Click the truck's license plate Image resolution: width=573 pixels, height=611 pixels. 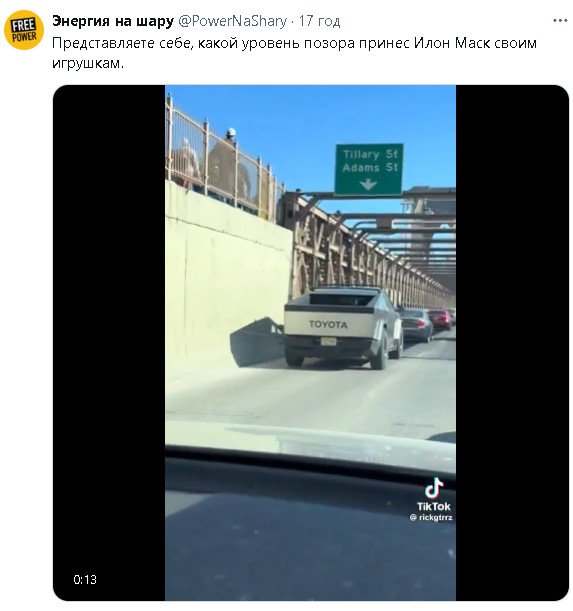[328, 342]
